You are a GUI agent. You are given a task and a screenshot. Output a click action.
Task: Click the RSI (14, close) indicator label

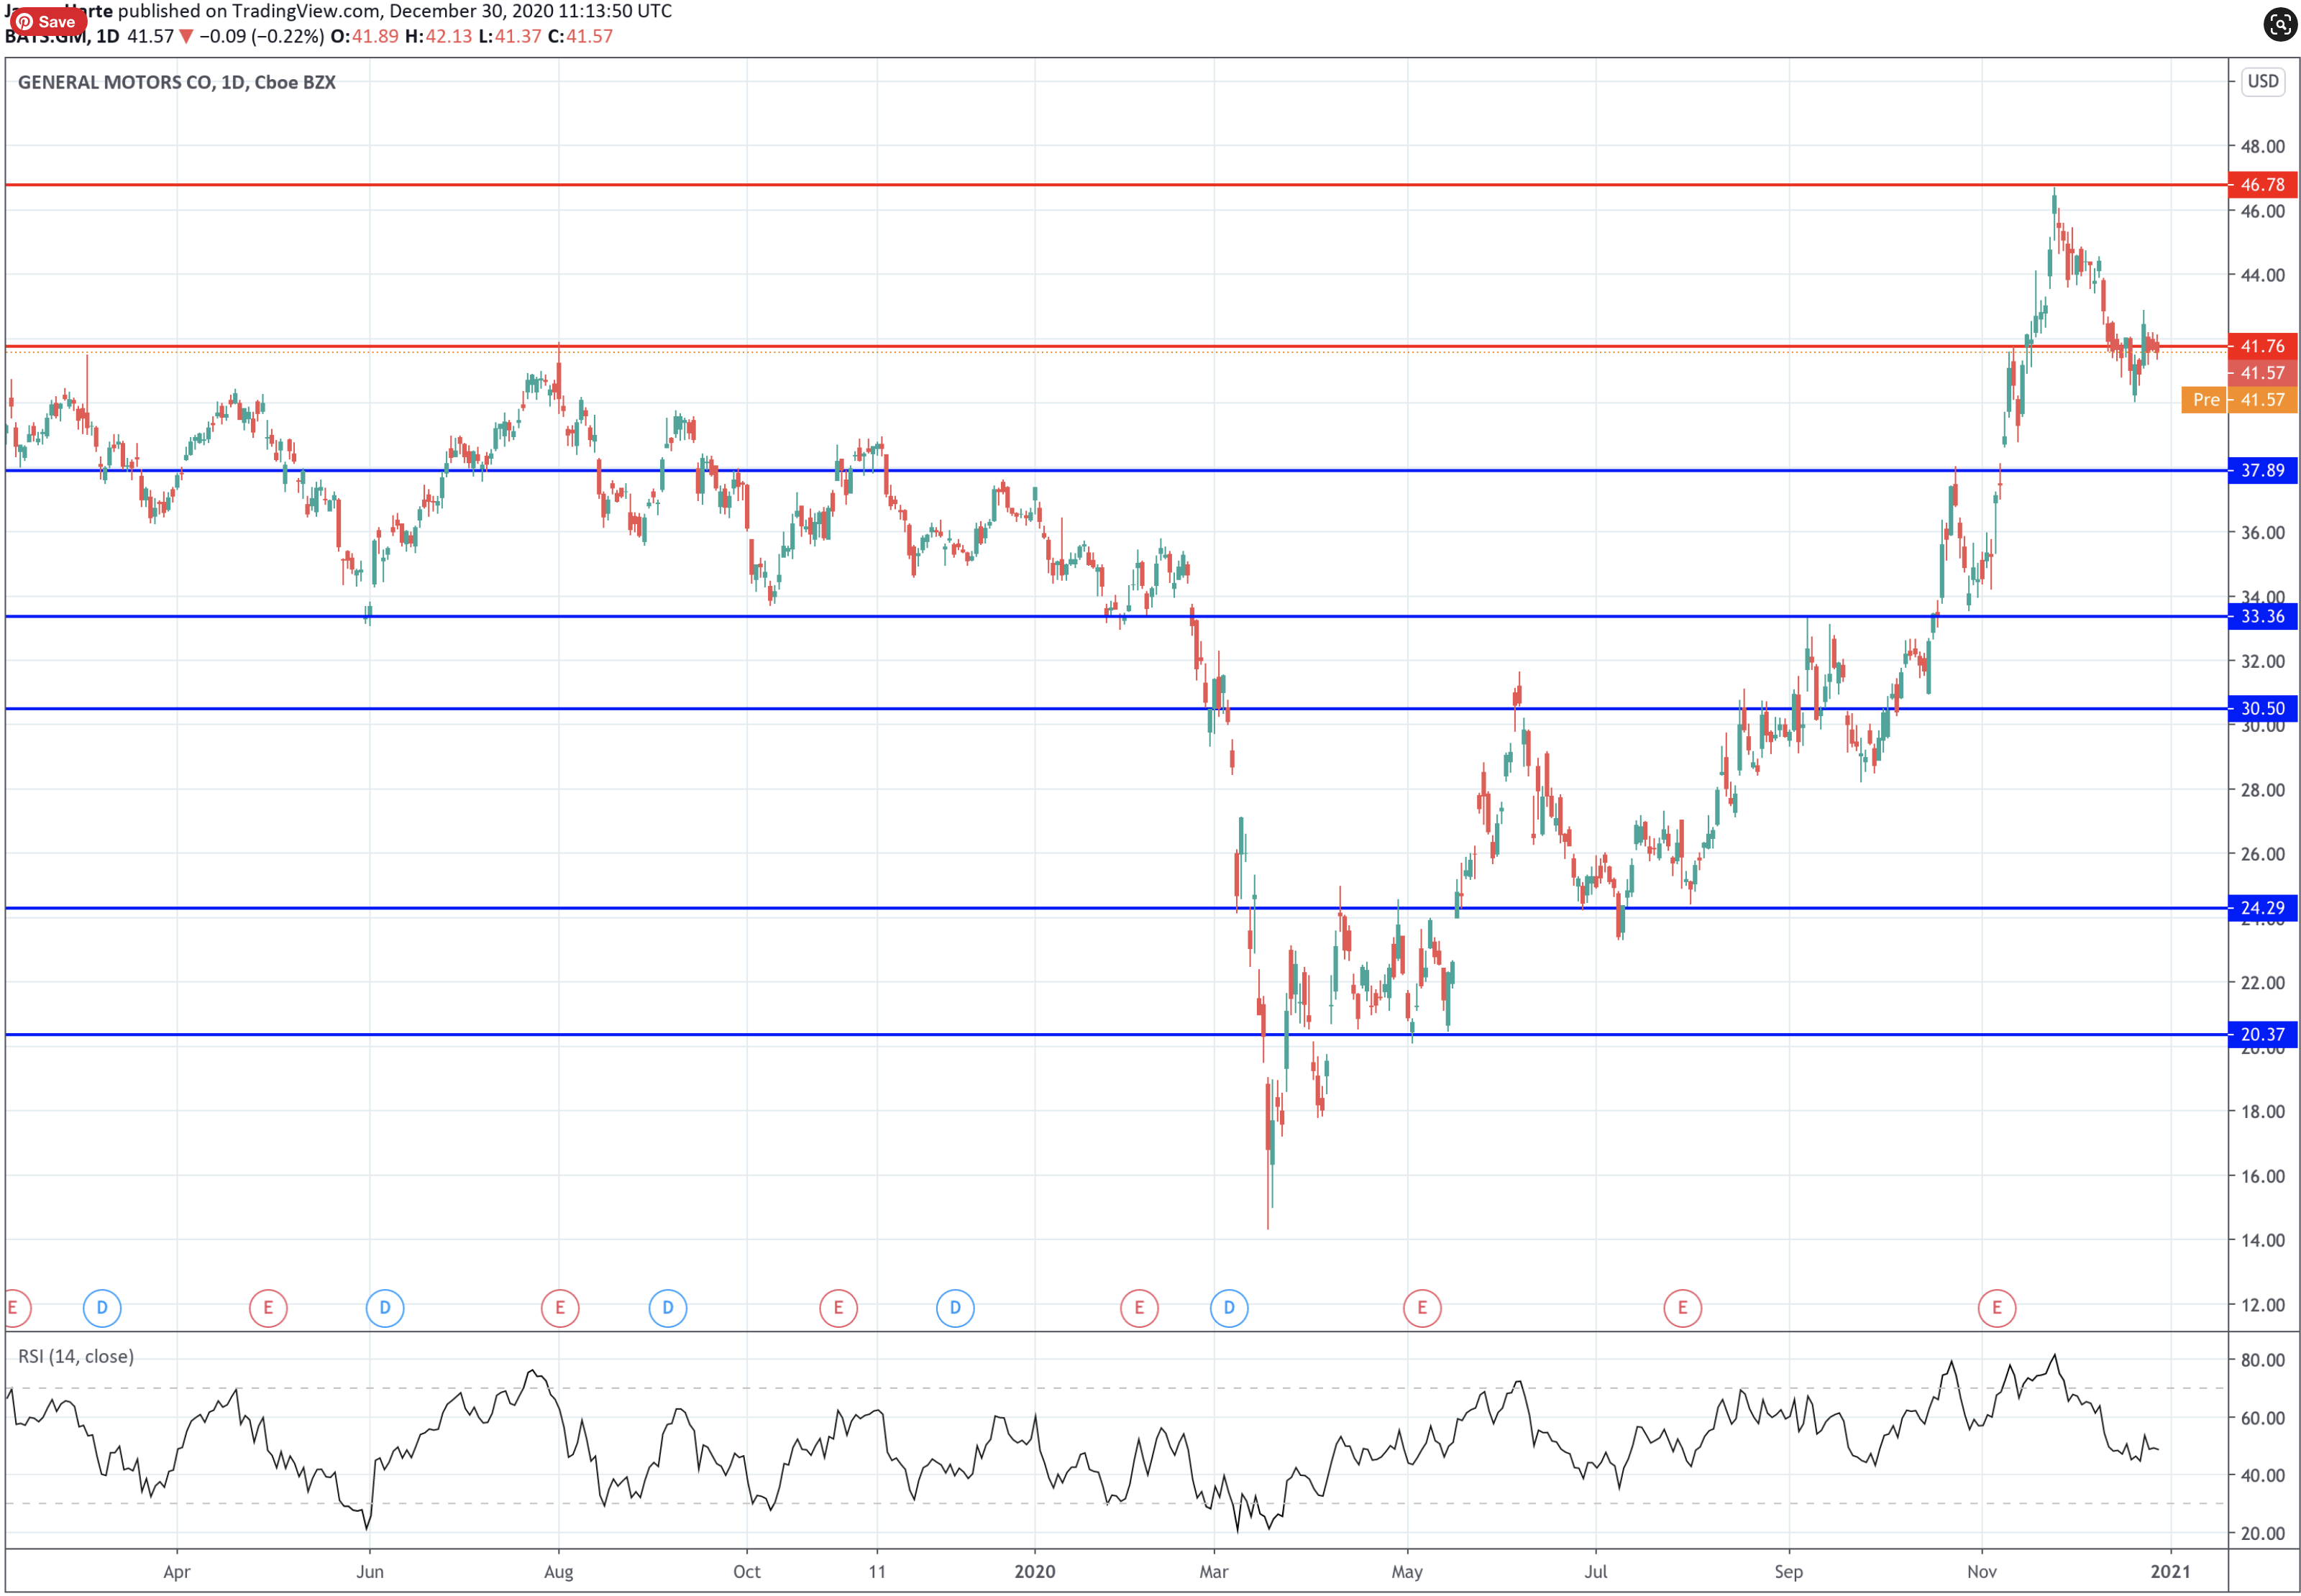76,1356
